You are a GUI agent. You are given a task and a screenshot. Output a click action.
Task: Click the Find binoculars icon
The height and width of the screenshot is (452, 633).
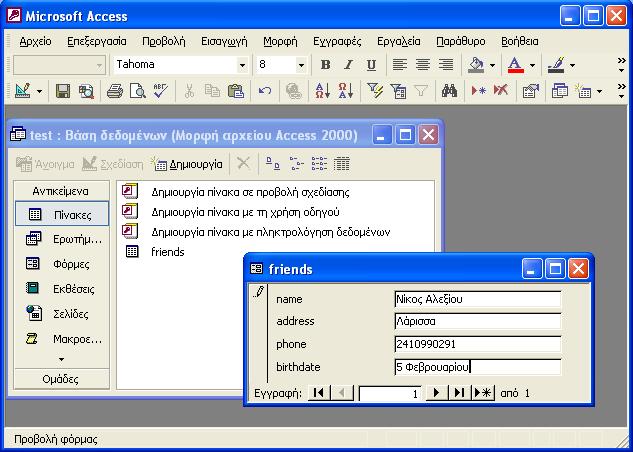tap(449, 91)
